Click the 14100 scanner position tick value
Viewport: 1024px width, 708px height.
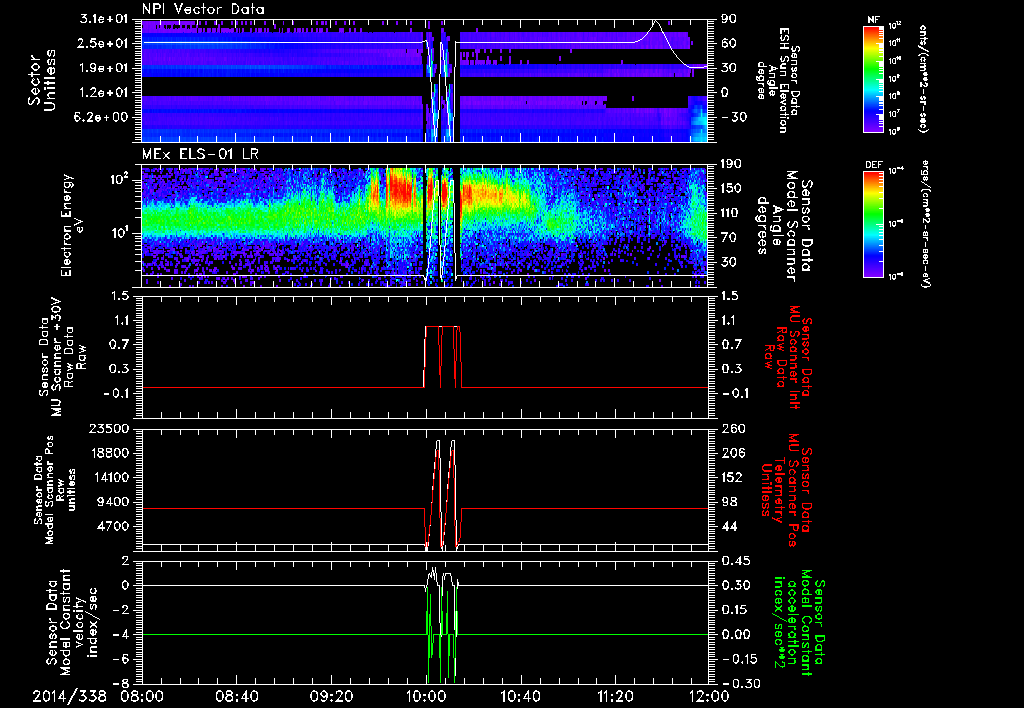(110, 477)
